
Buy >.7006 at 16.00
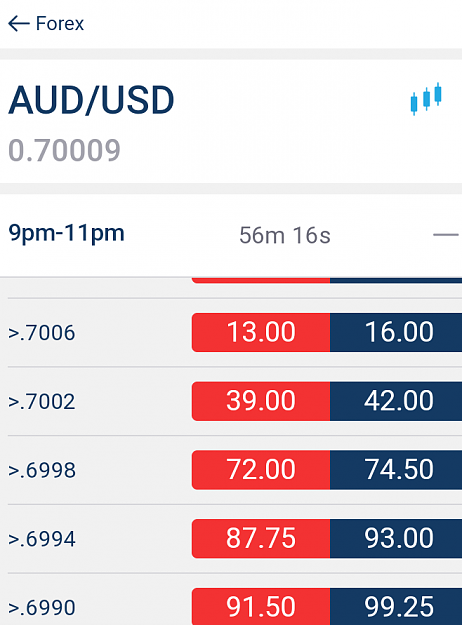(396, 332)
